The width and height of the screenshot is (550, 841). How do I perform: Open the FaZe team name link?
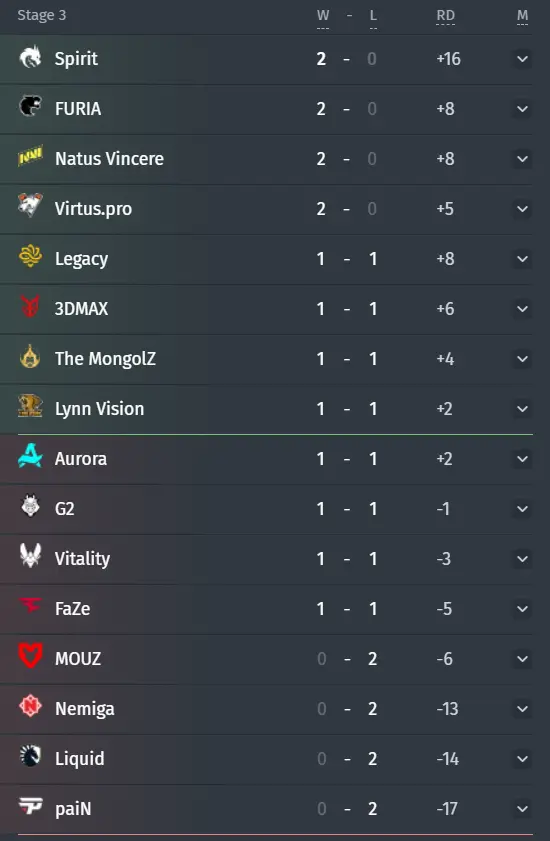[72, 609]
